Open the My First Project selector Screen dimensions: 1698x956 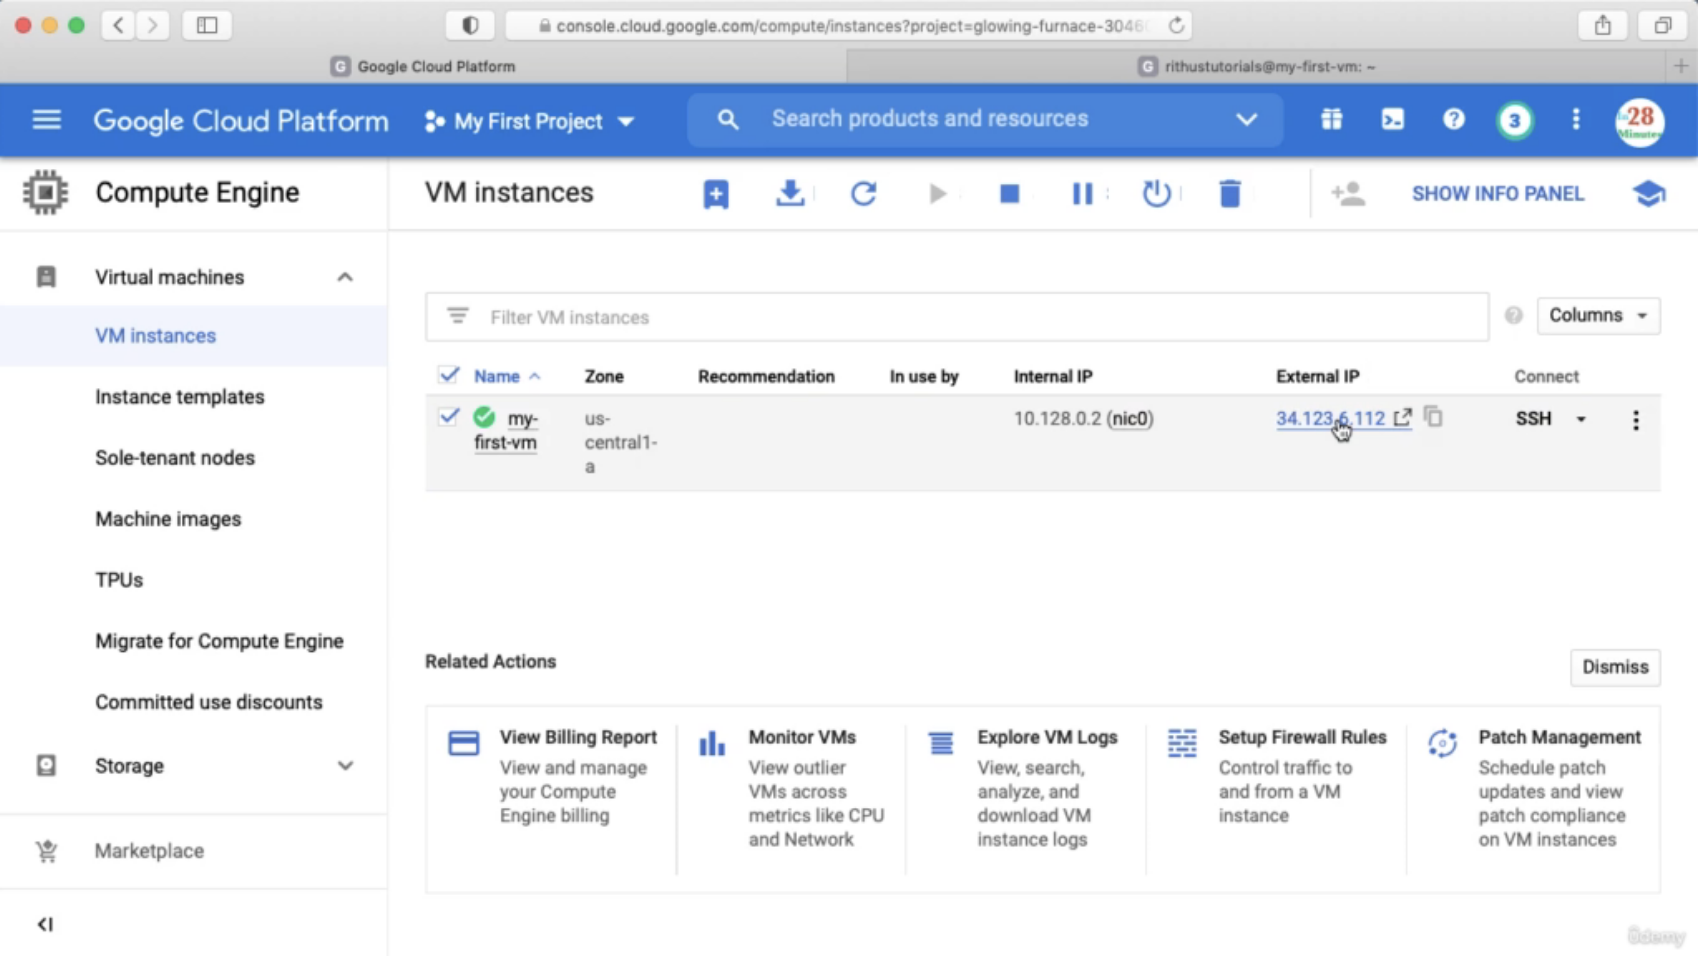click(529, 121)
